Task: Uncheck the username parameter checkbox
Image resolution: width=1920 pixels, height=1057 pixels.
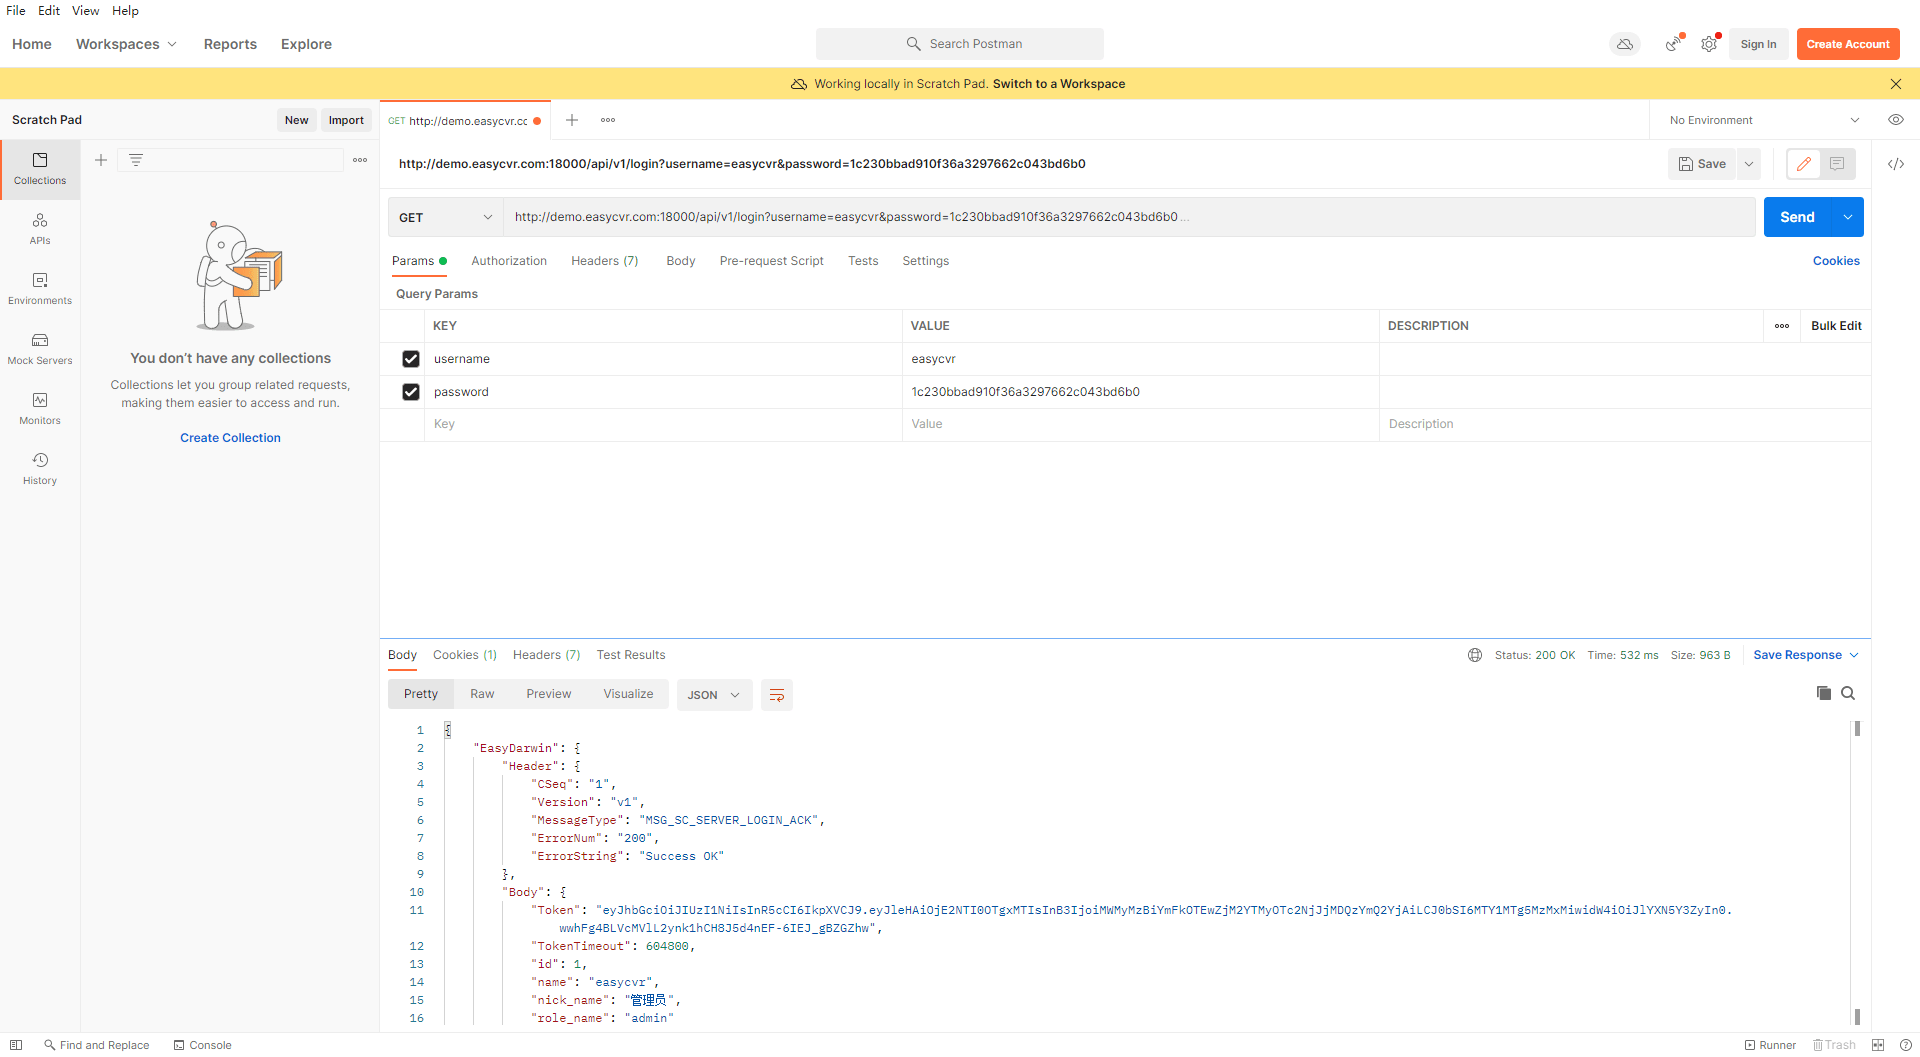Action: (411, 359)
